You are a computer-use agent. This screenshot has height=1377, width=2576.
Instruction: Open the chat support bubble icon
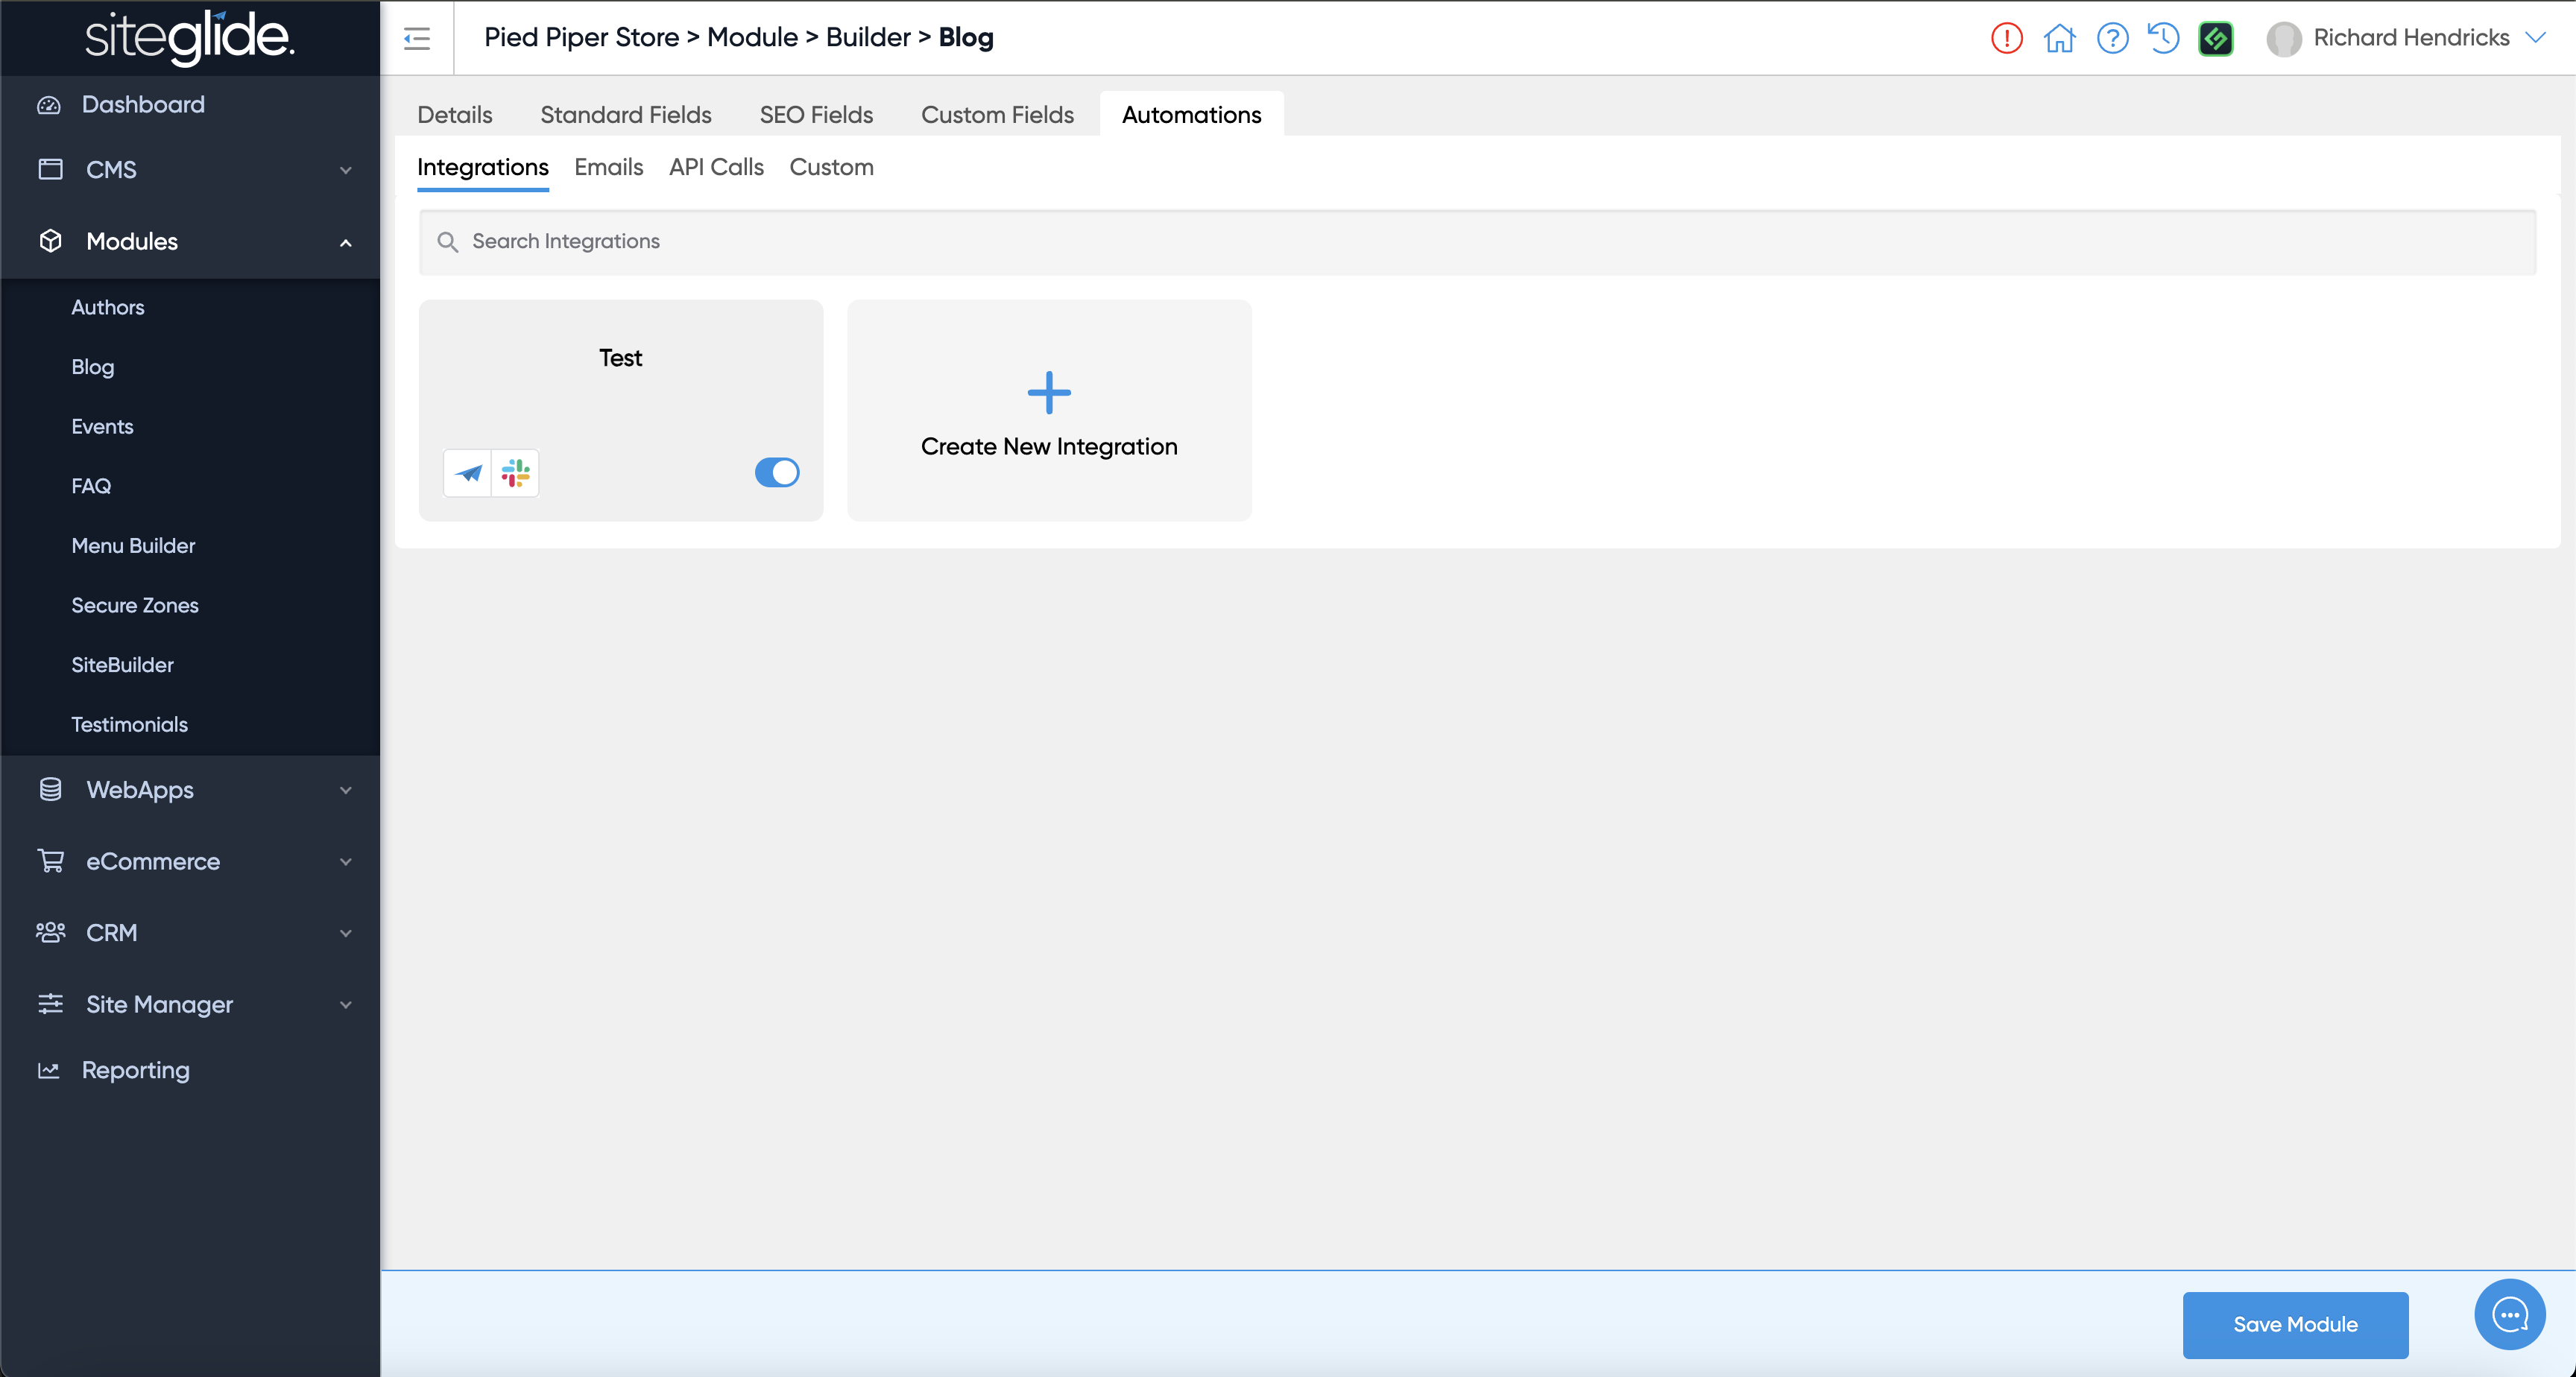pos(2509,1314)
